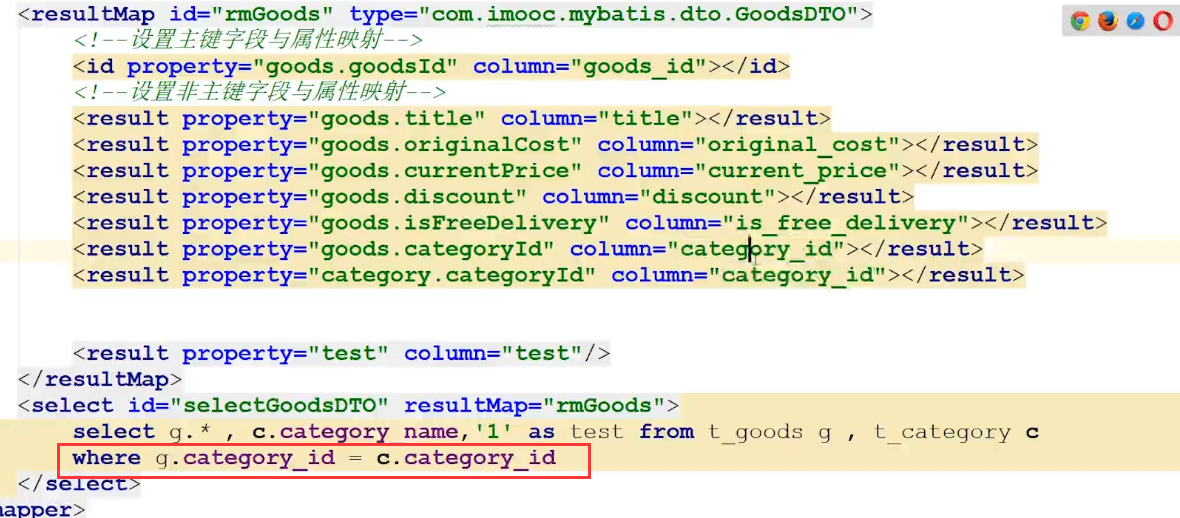Click c.category_id in the where clause
The image size is (1180, 518).
point(465,458)
